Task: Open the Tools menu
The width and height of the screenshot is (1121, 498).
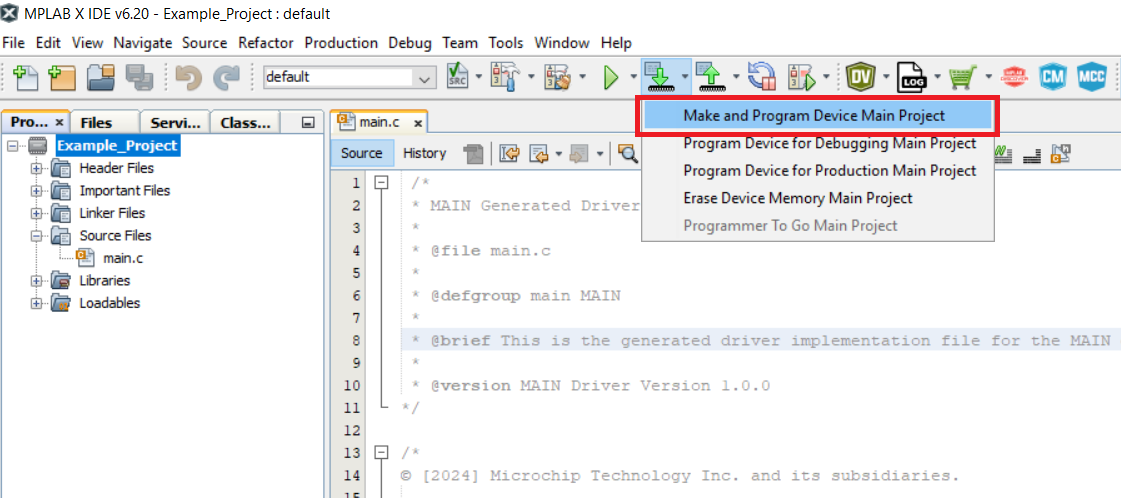Action: [x=506, y=43]
